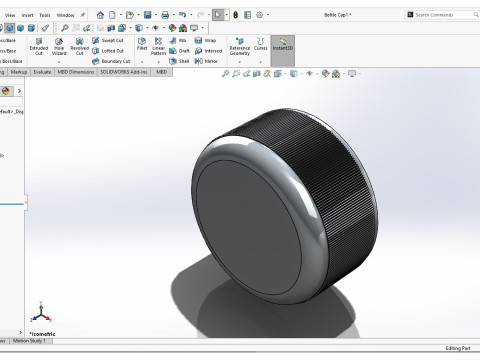Expand the Curves flyout arrow
Viewport: 480px width, 360px height.
[x=260, y=62]
